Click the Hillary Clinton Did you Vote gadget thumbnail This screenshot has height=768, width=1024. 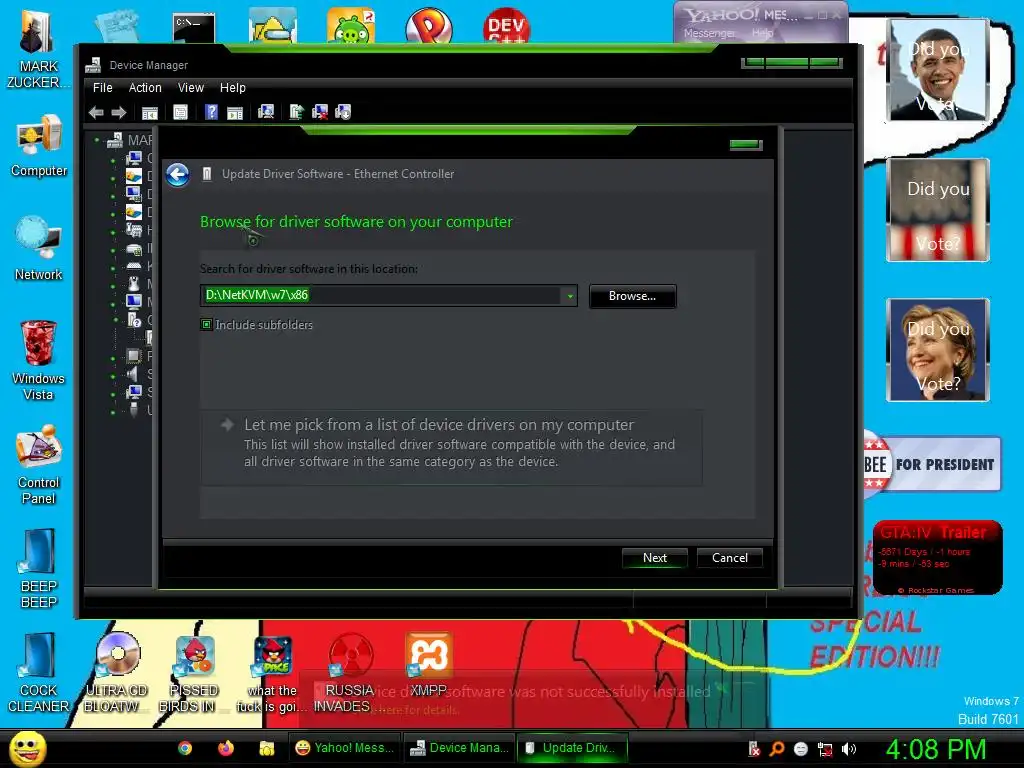pos(938,349)
